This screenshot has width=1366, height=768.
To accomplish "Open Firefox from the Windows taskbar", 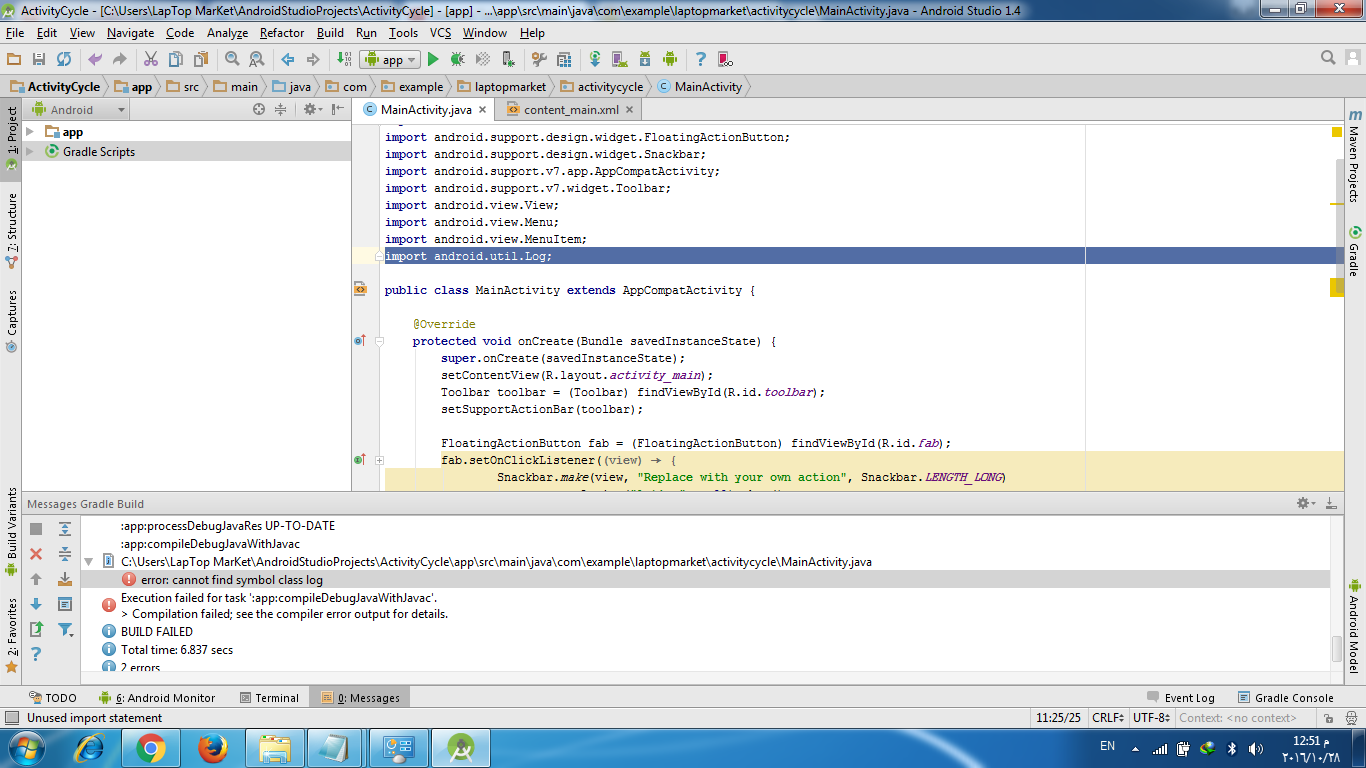I will [x=212, y=748].
